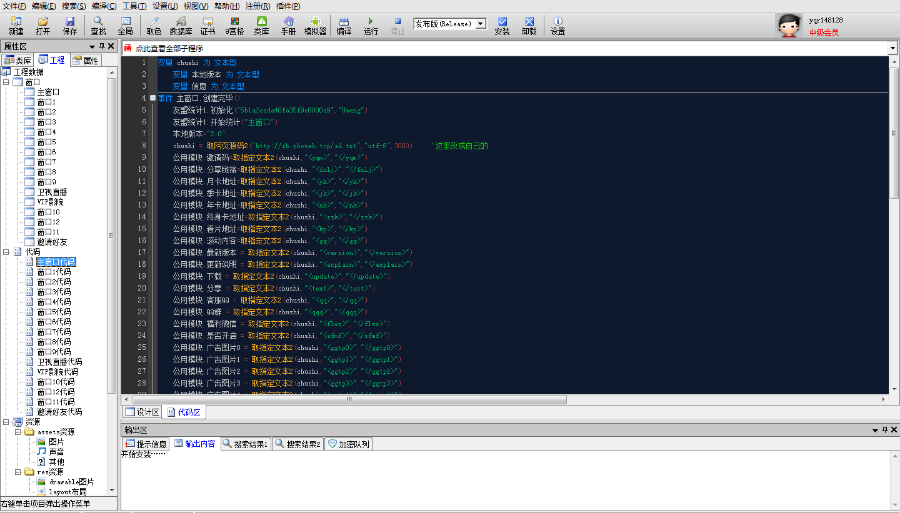The height and width of the screenshot is (513, 900).
Task: Open the 输出区 panel dropdown arrow
Action: click(x=875, y=430)
